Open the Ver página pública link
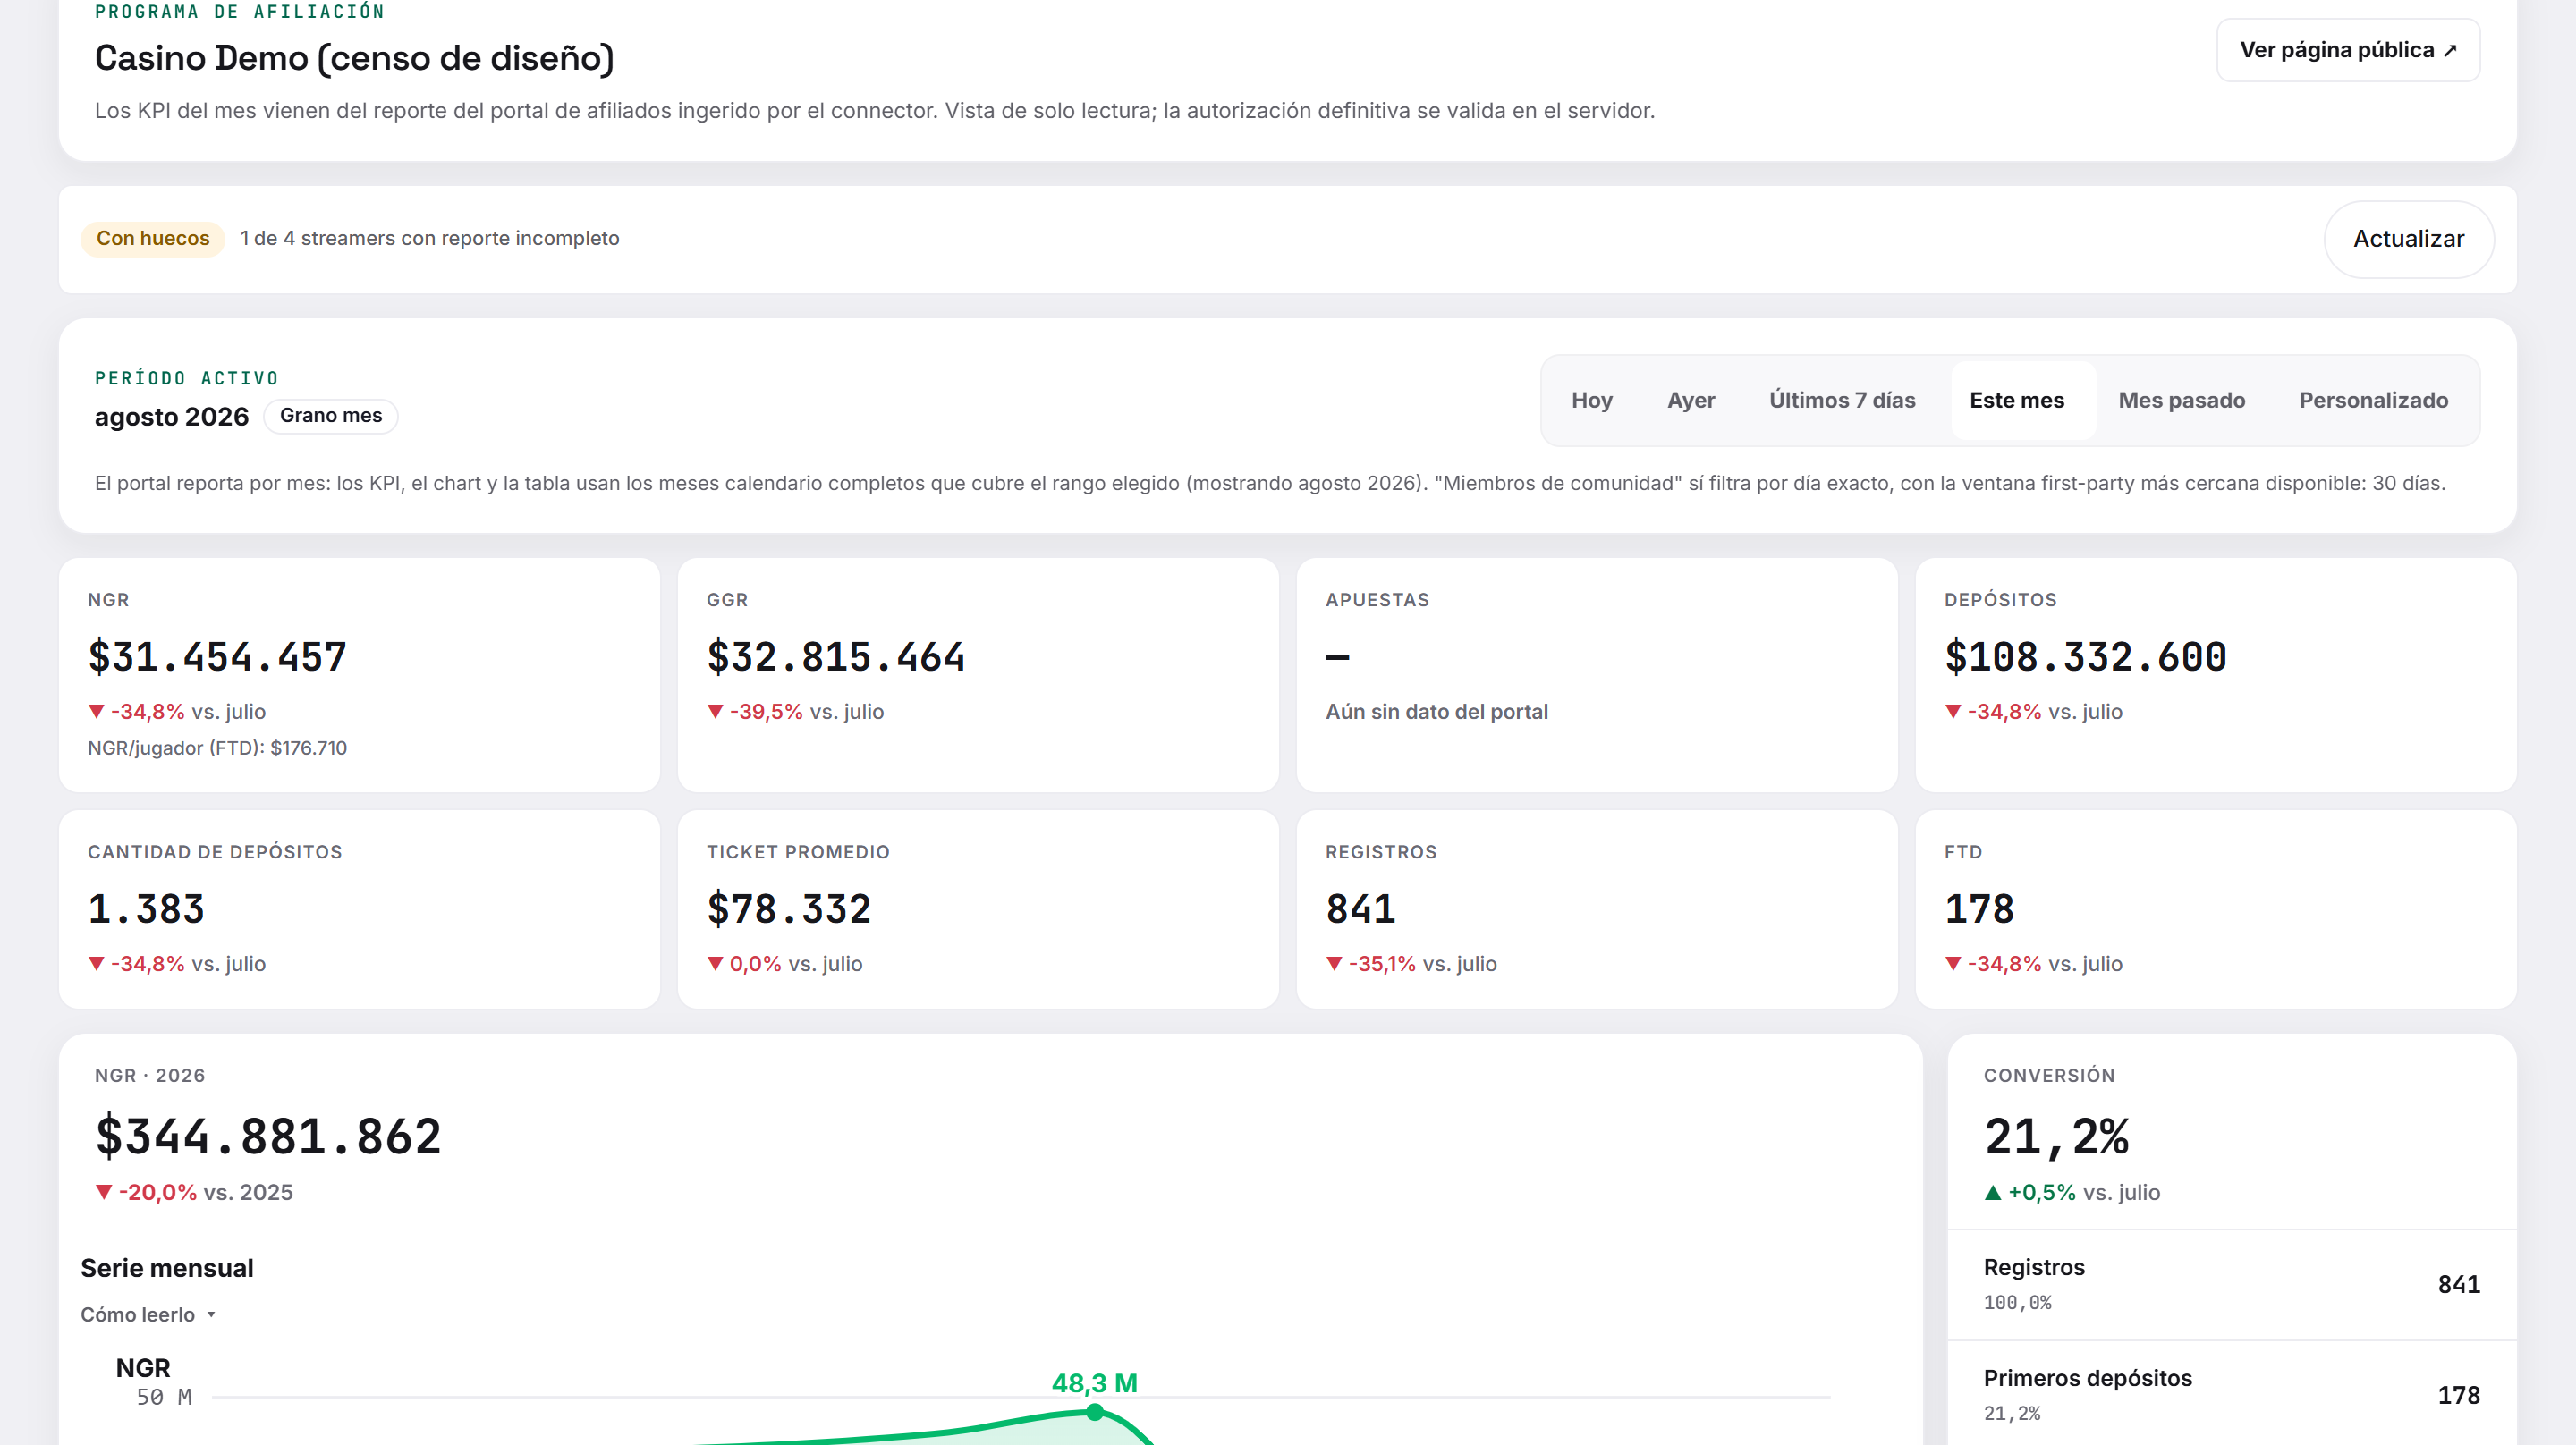Viewport: 2576px width, 1445px height. [2347, 50]
